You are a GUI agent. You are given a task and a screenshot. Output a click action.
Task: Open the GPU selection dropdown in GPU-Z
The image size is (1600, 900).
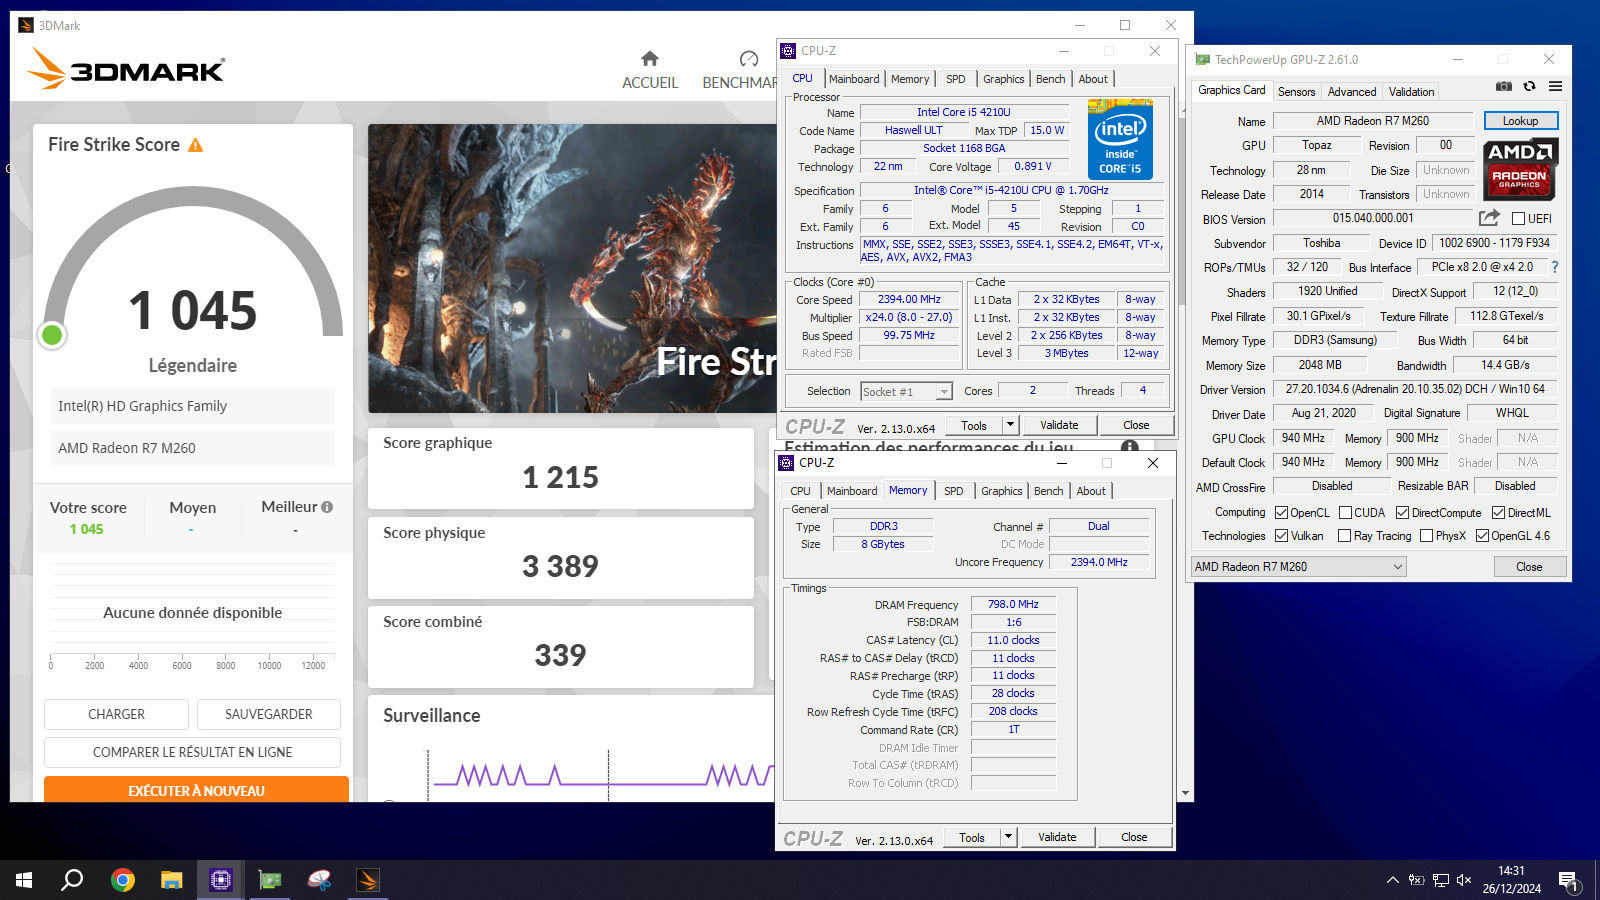click(x=1298, y=566)
